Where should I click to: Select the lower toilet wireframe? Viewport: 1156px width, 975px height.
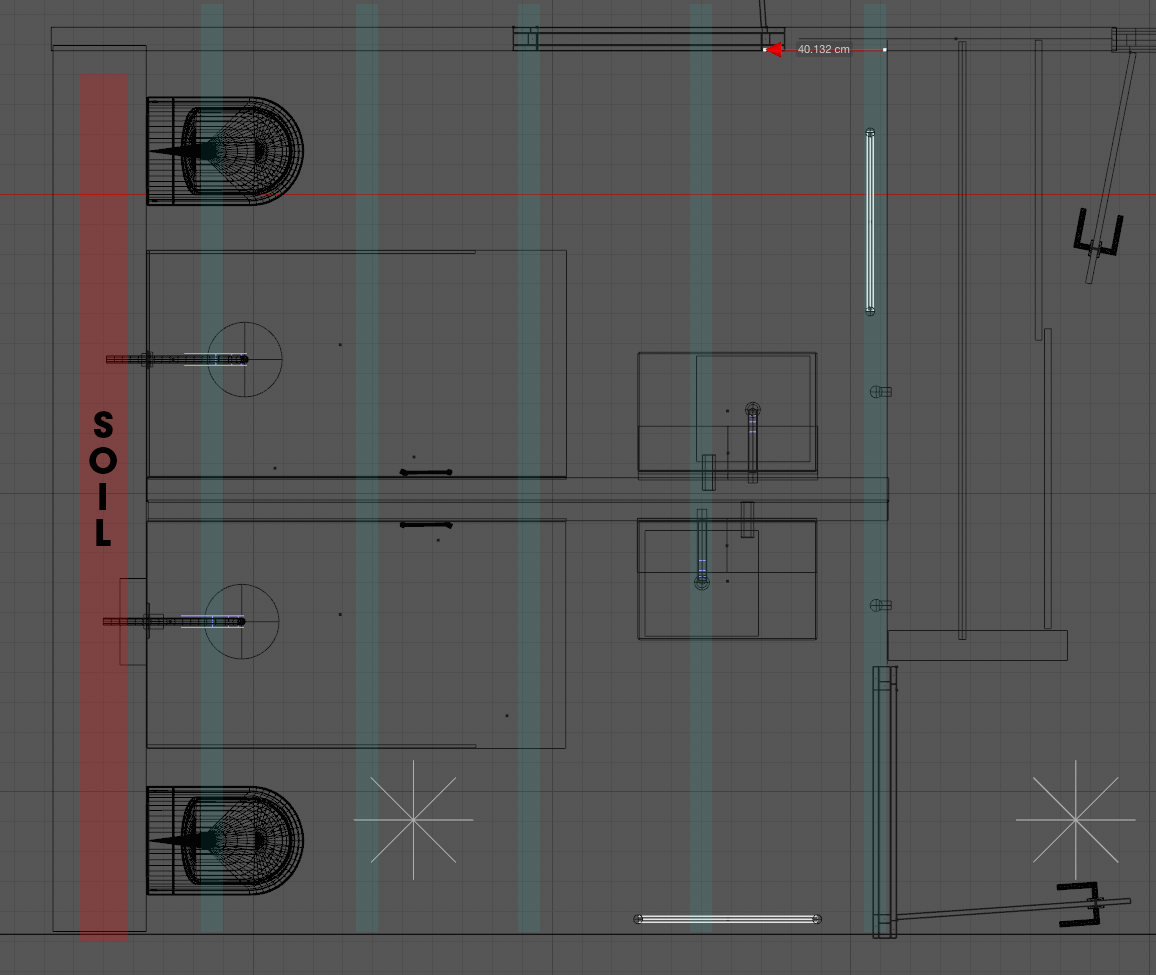[225, 840]
